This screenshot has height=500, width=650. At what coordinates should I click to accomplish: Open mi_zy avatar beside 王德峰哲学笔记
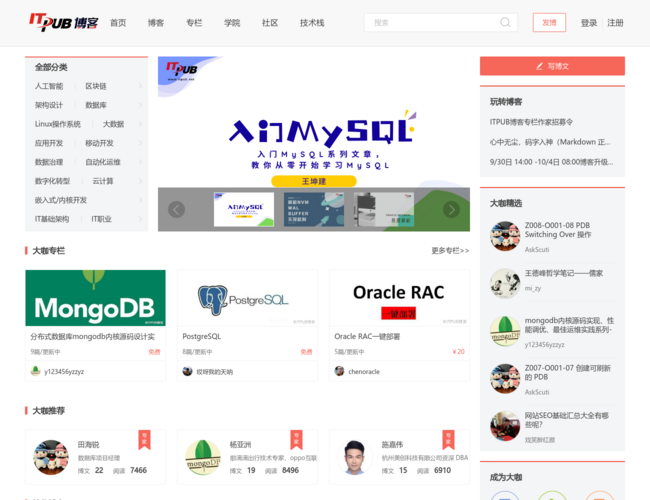[x=505, y=284]
